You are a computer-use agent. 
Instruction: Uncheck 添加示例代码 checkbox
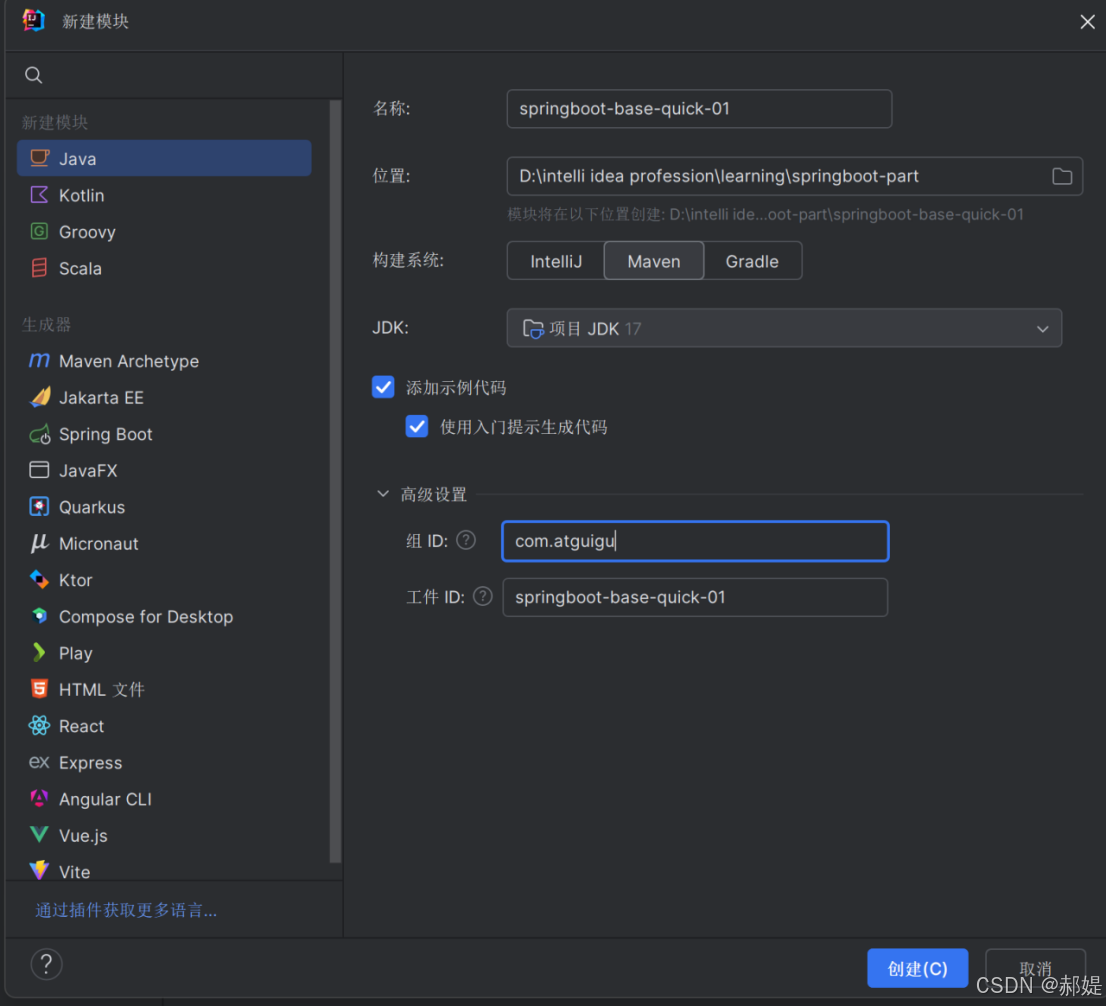383,387
